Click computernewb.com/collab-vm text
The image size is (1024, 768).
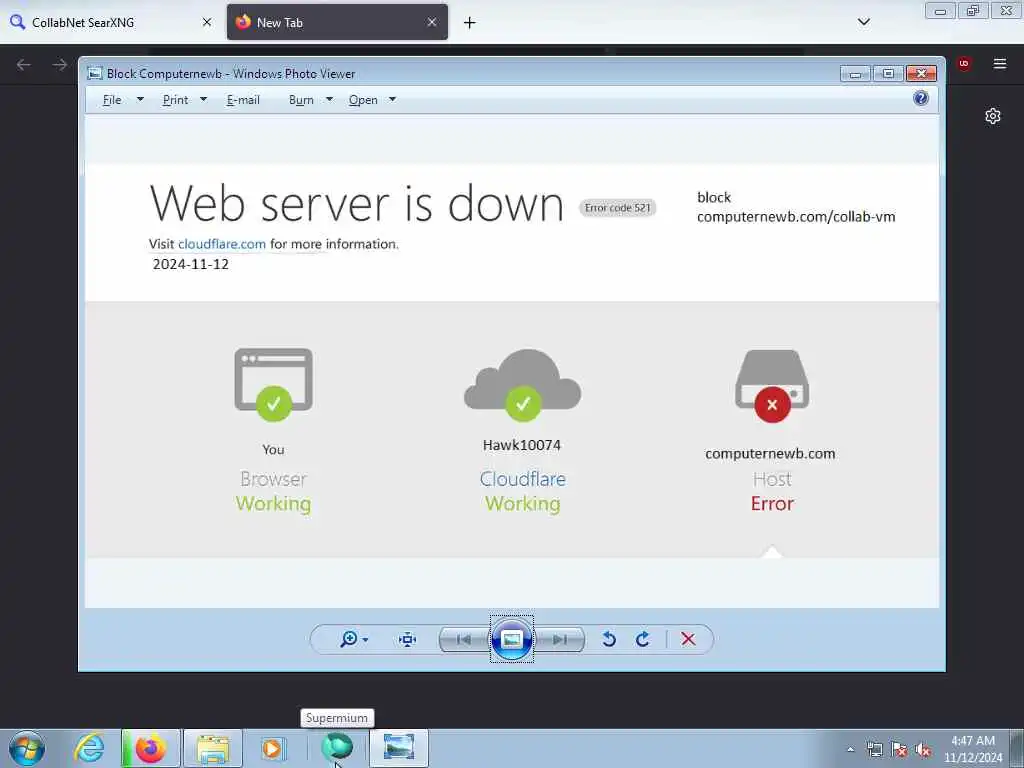click(796, 217)
